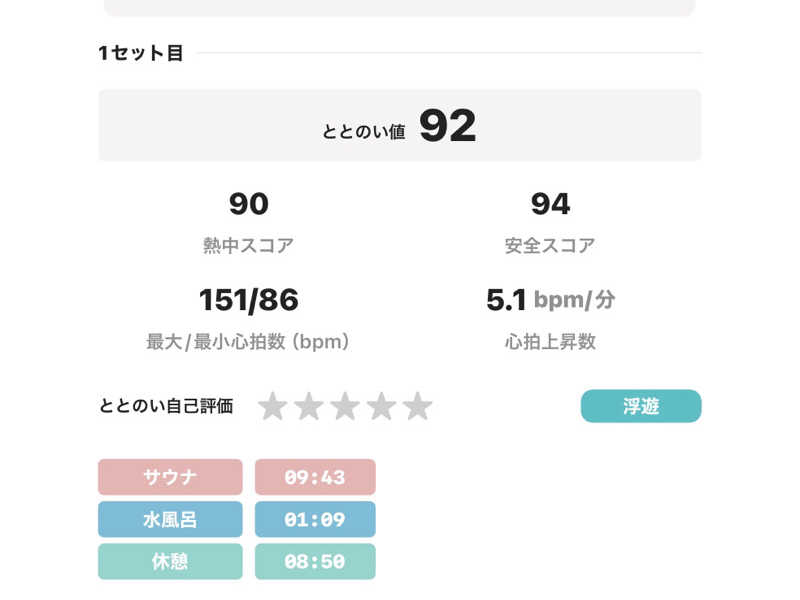Click the 心拍上昇数 label
This screenshot has height=600, width=800.
pos(551,342)
